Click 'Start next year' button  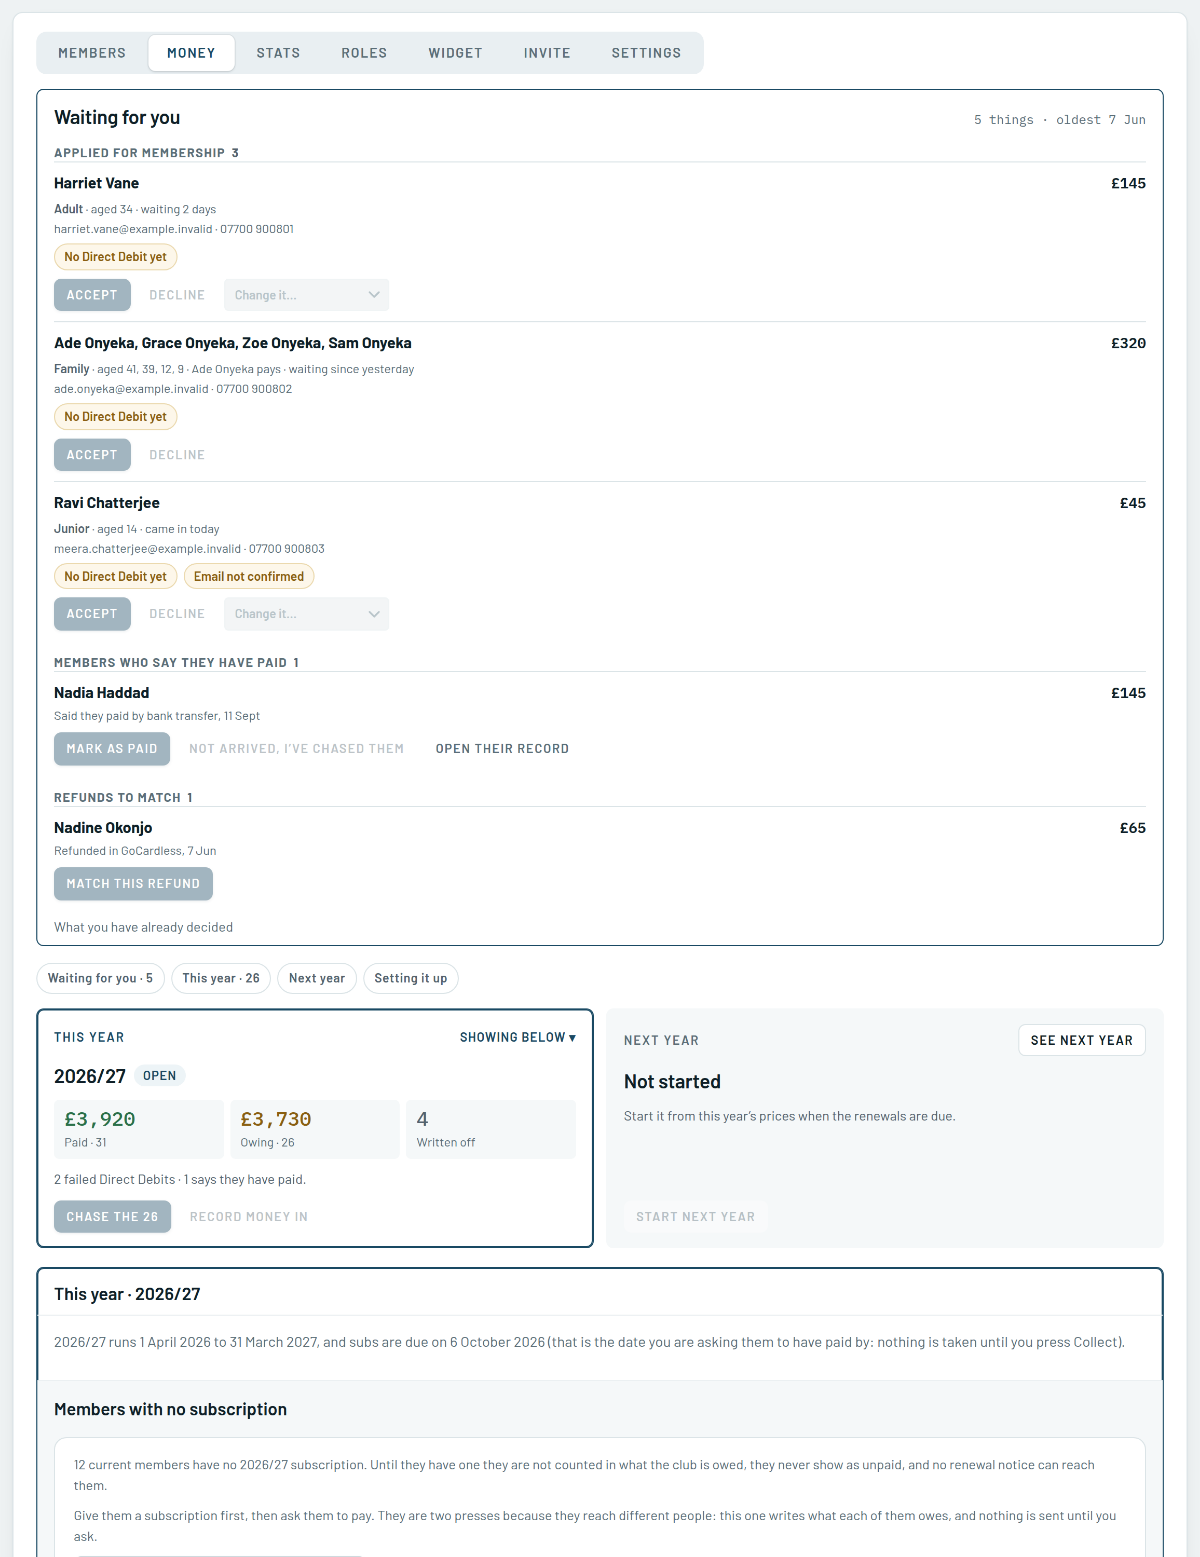coord(696,1217)
